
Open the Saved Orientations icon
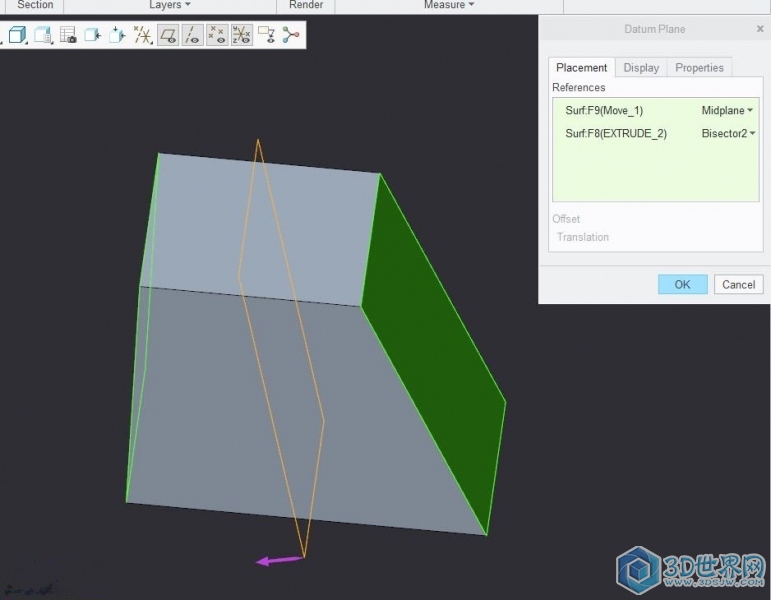[x=43, y=35]
